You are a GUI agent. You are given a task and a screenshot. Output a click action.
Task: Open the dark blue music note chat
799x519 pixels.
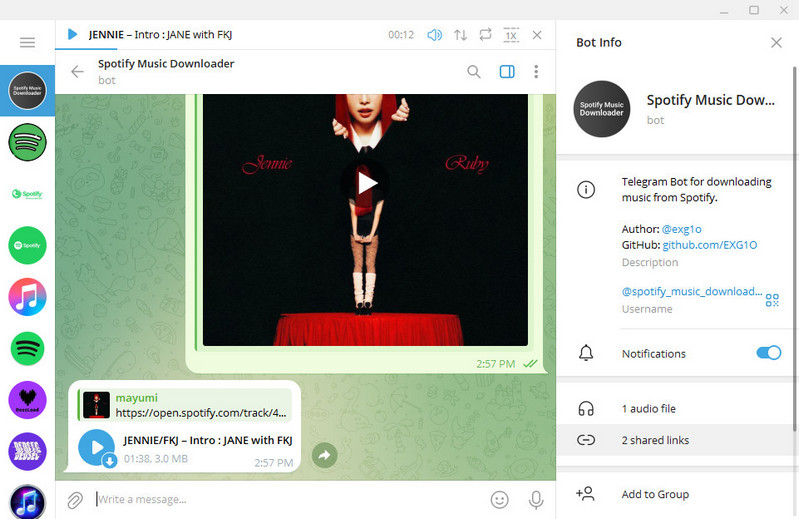(x=28, y=502)
